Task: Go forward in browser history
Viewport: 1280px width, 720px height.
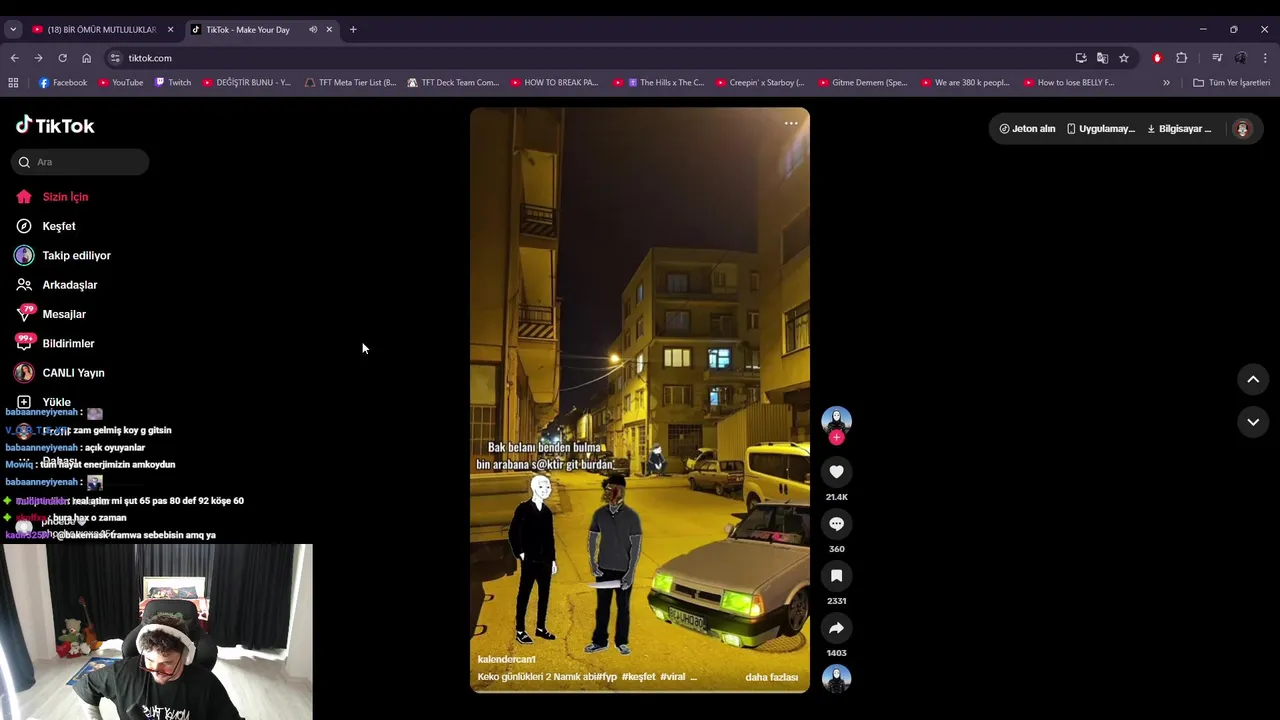Action: click(38, 58)
